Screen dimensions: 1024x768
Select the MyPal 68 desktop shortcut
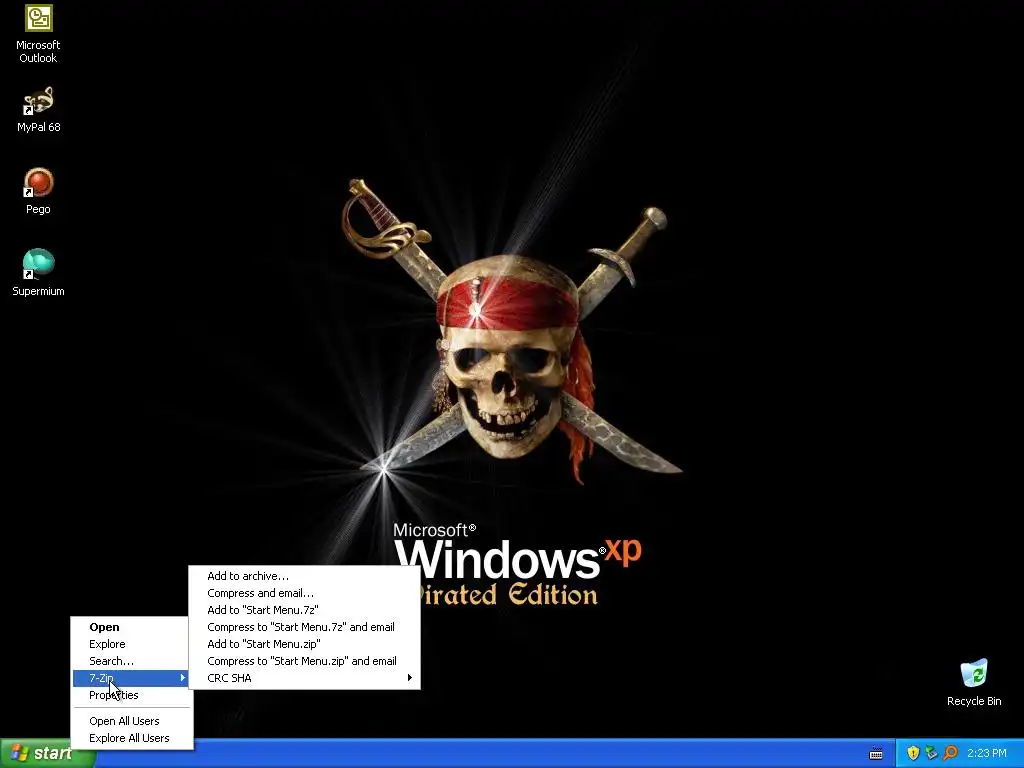pyautogui.click(x=38, y=110)
